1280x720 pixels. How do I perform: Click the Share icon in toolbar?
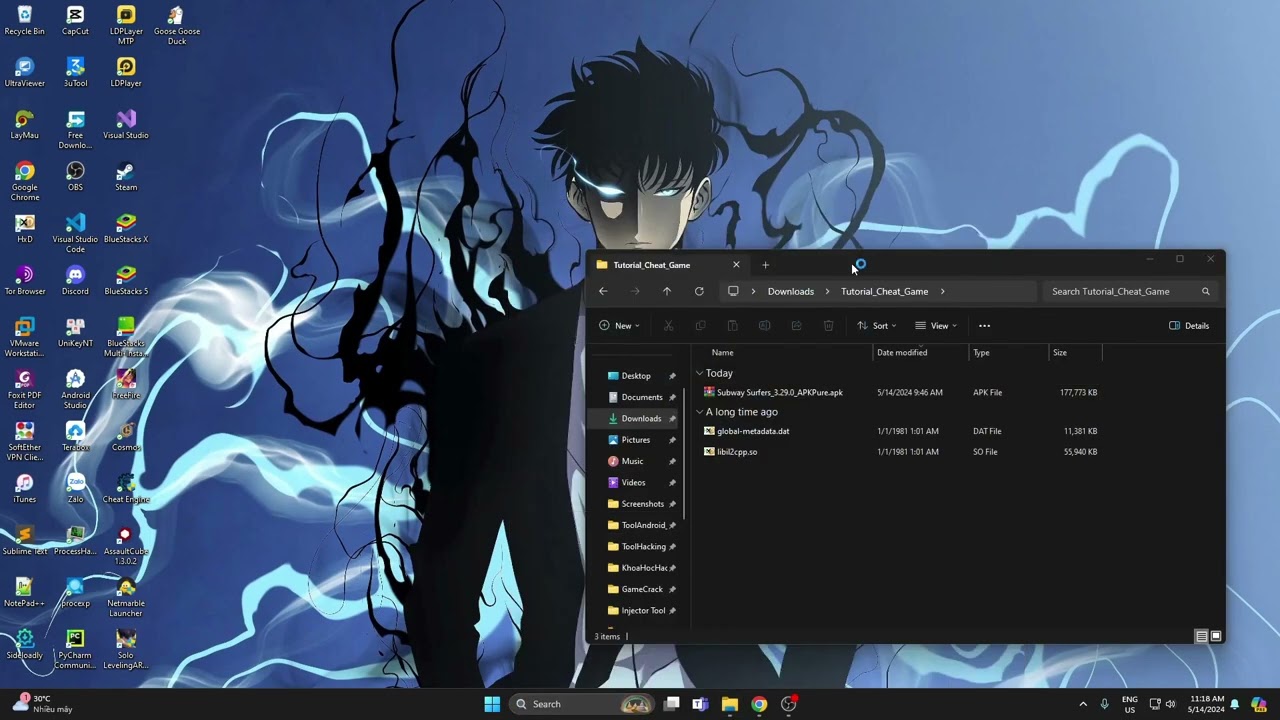(796, 325)
